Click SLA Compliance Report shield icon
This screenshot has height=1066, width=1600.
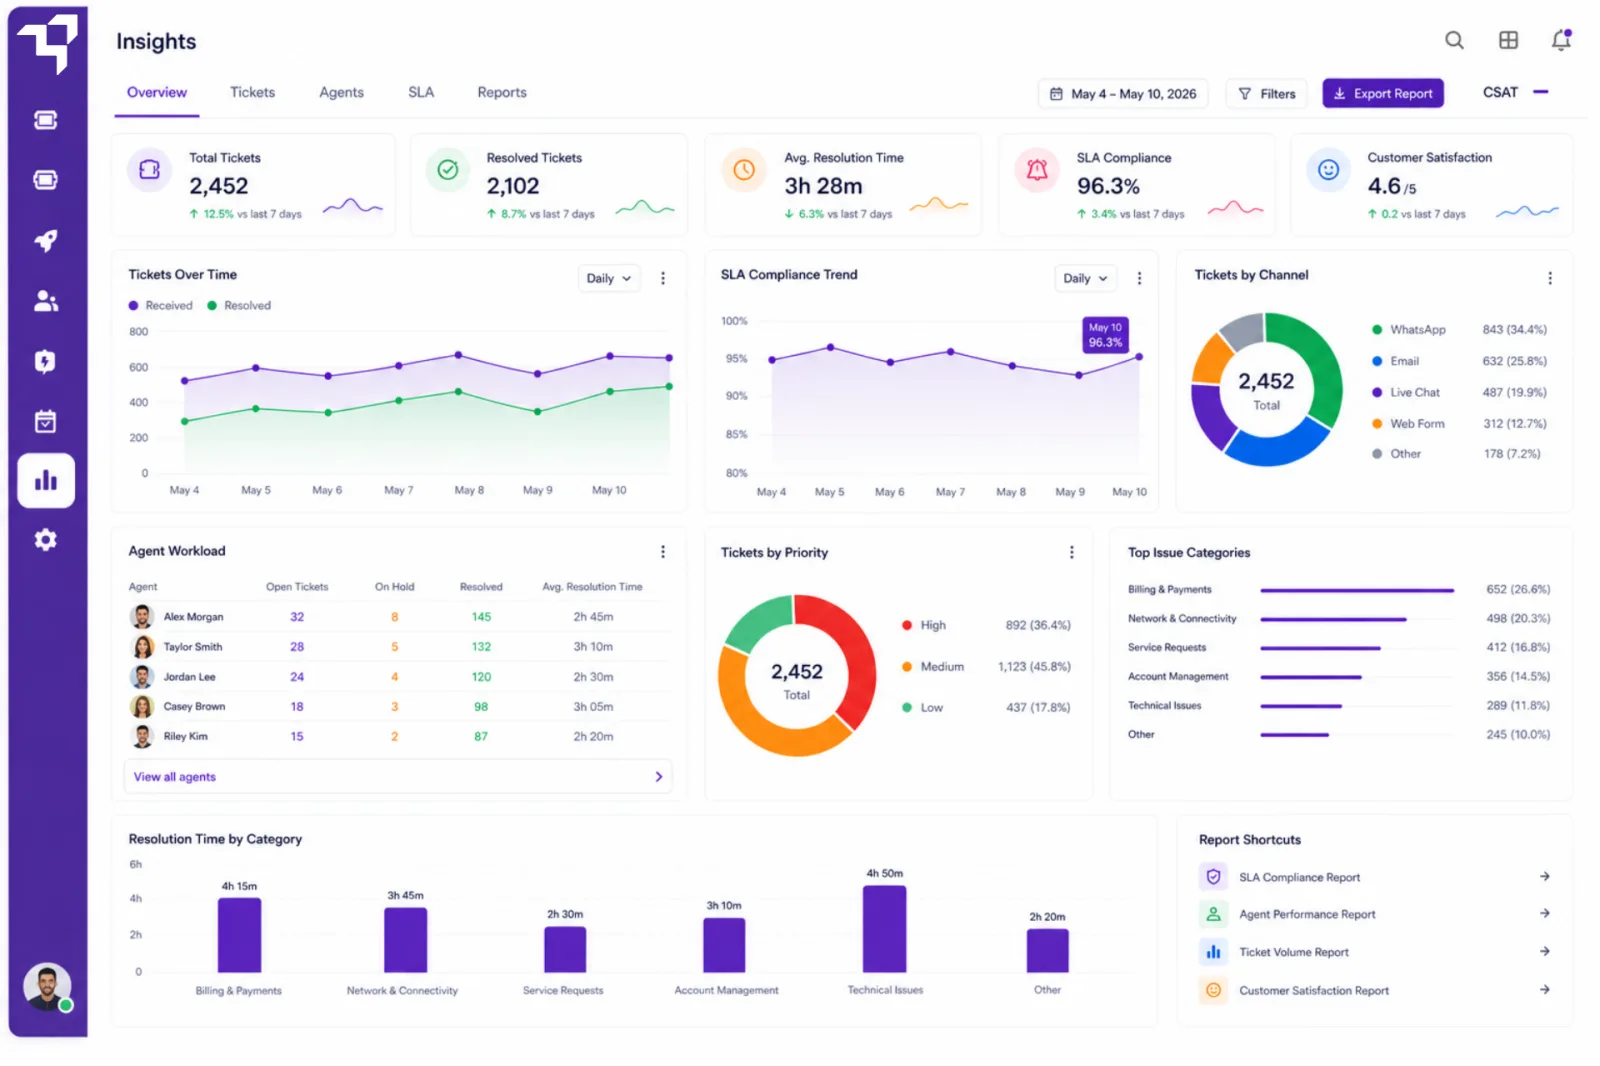[x=1213, y=877]
